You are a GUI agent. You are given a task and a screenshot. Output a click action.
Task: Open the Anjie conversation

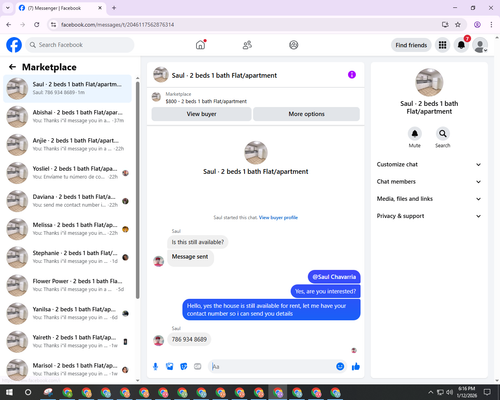pyautogui.click(x=68, y=145)
